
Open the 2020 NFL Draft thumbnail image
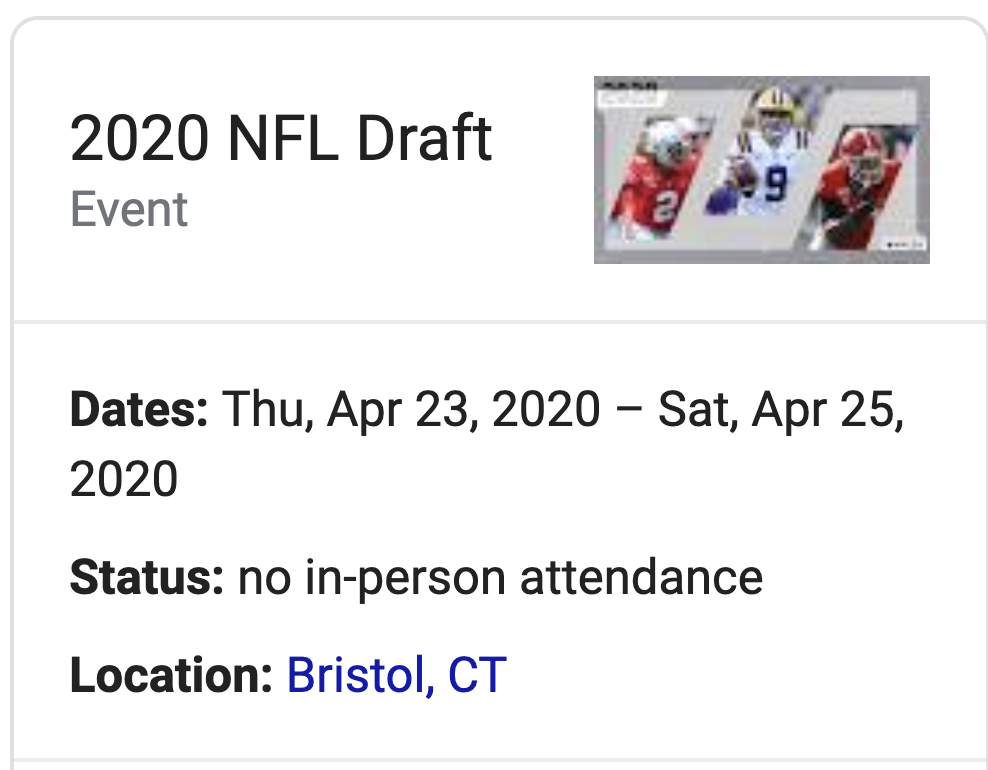click(x=761, y=170)
